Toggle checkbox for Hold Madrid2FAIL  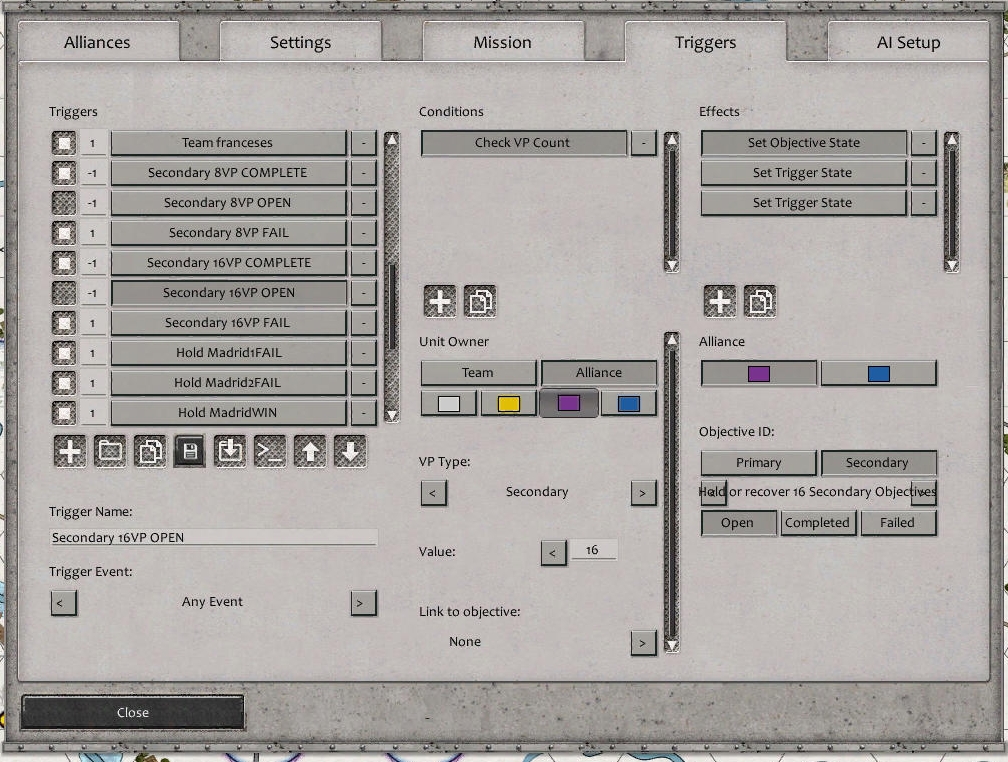64,383
